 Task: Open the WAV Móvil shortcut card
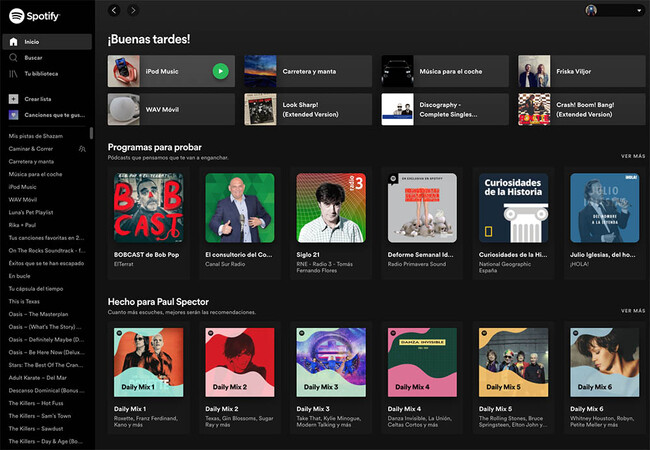pos(171,109)
